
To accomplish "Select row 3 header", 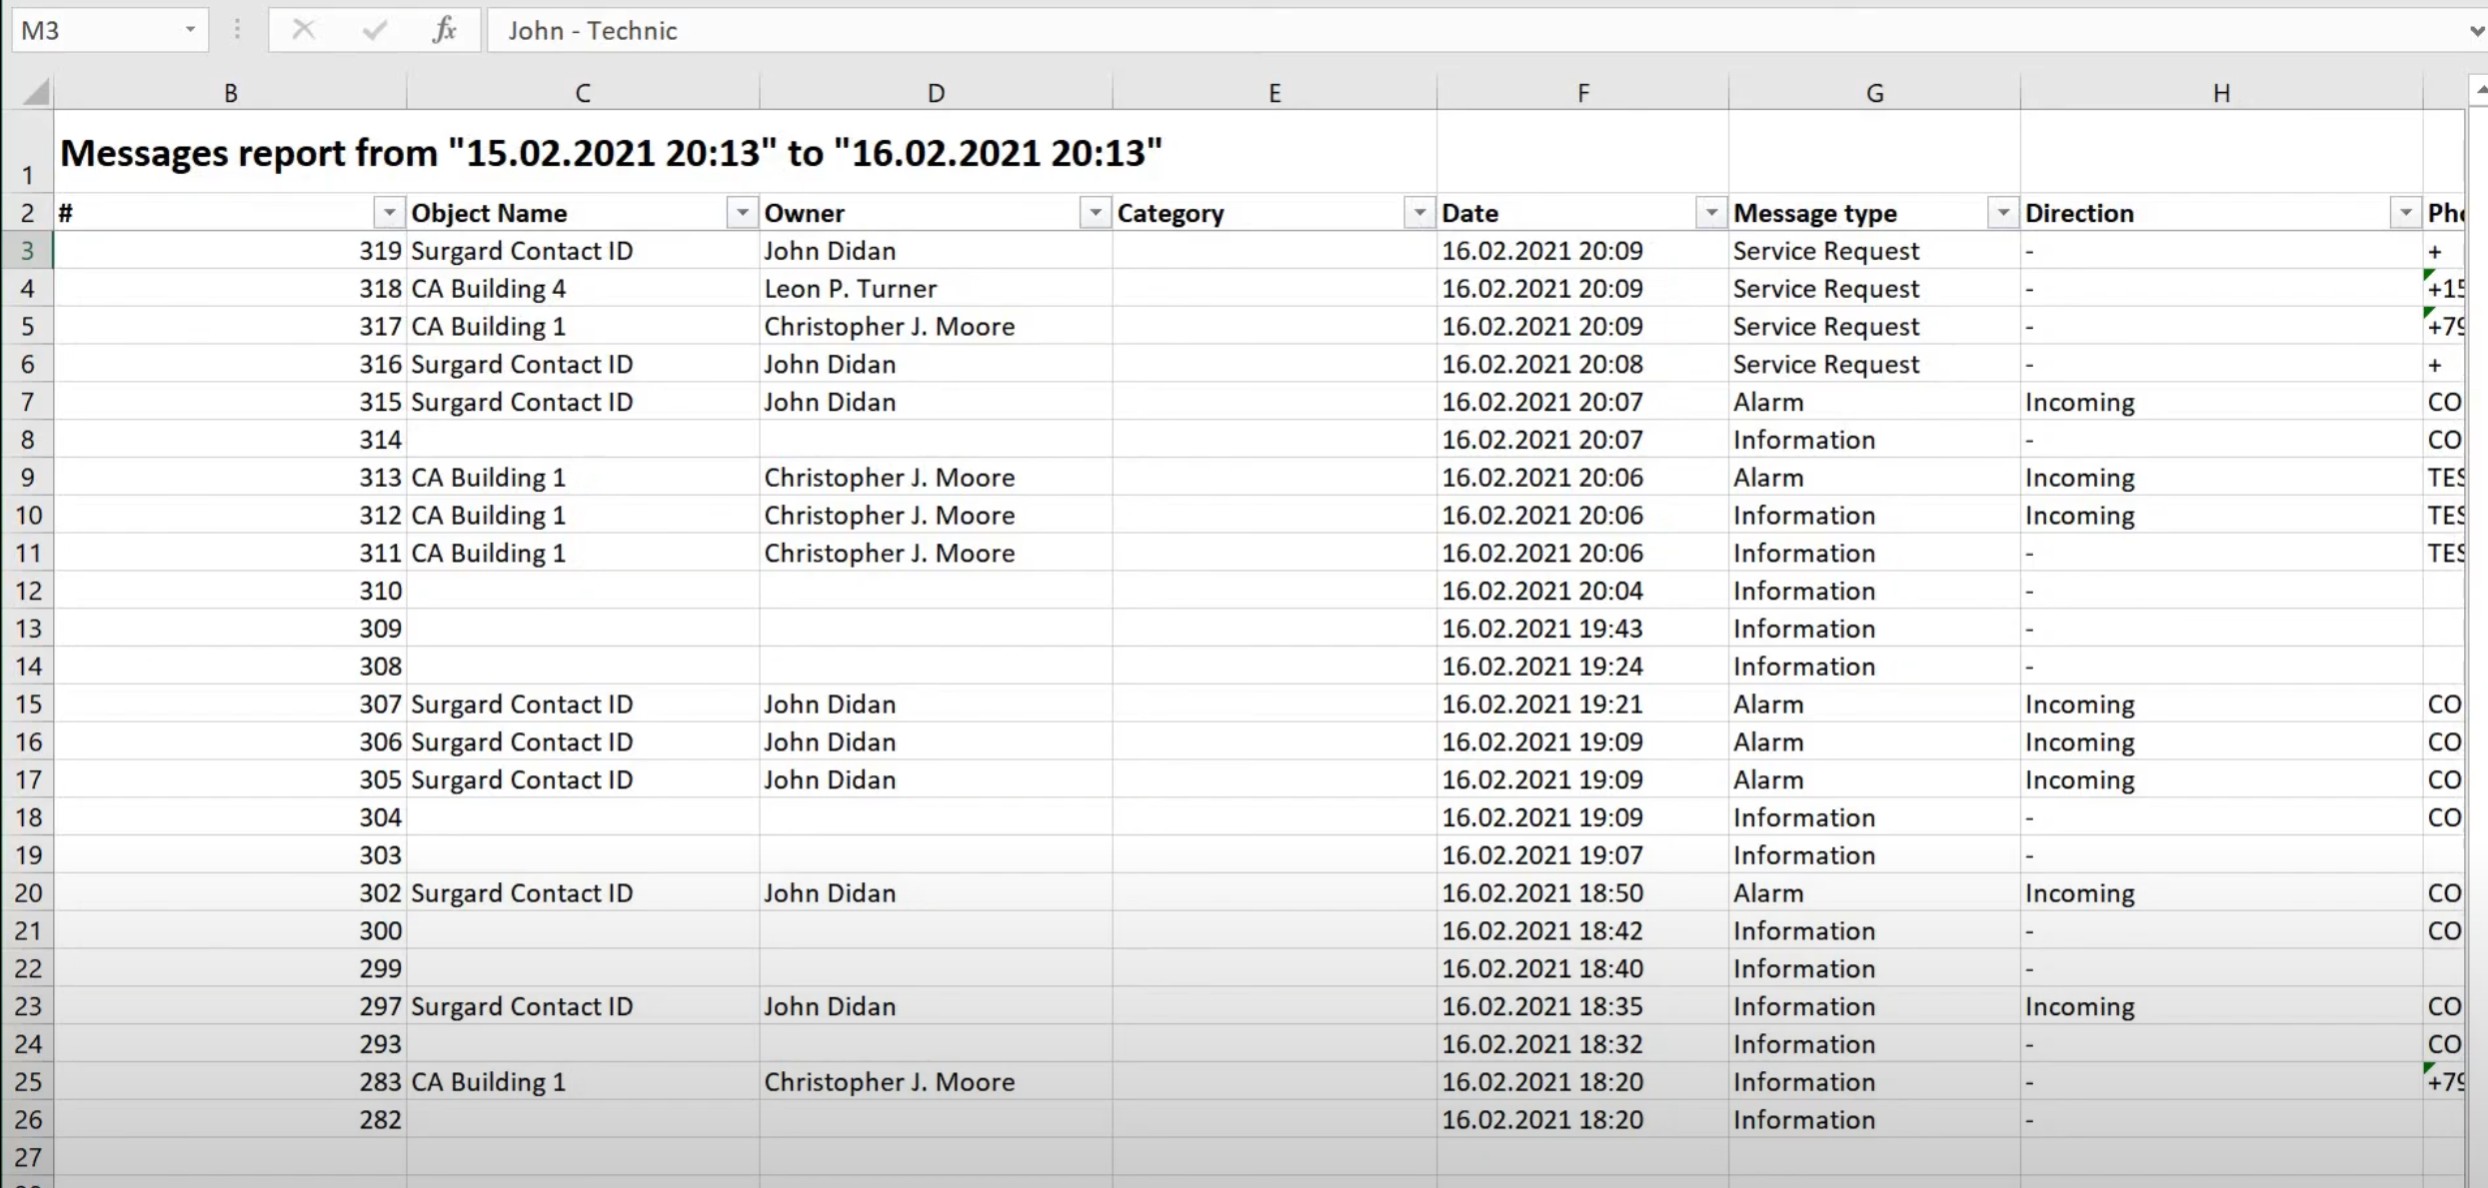I will [x=27, y=251].
